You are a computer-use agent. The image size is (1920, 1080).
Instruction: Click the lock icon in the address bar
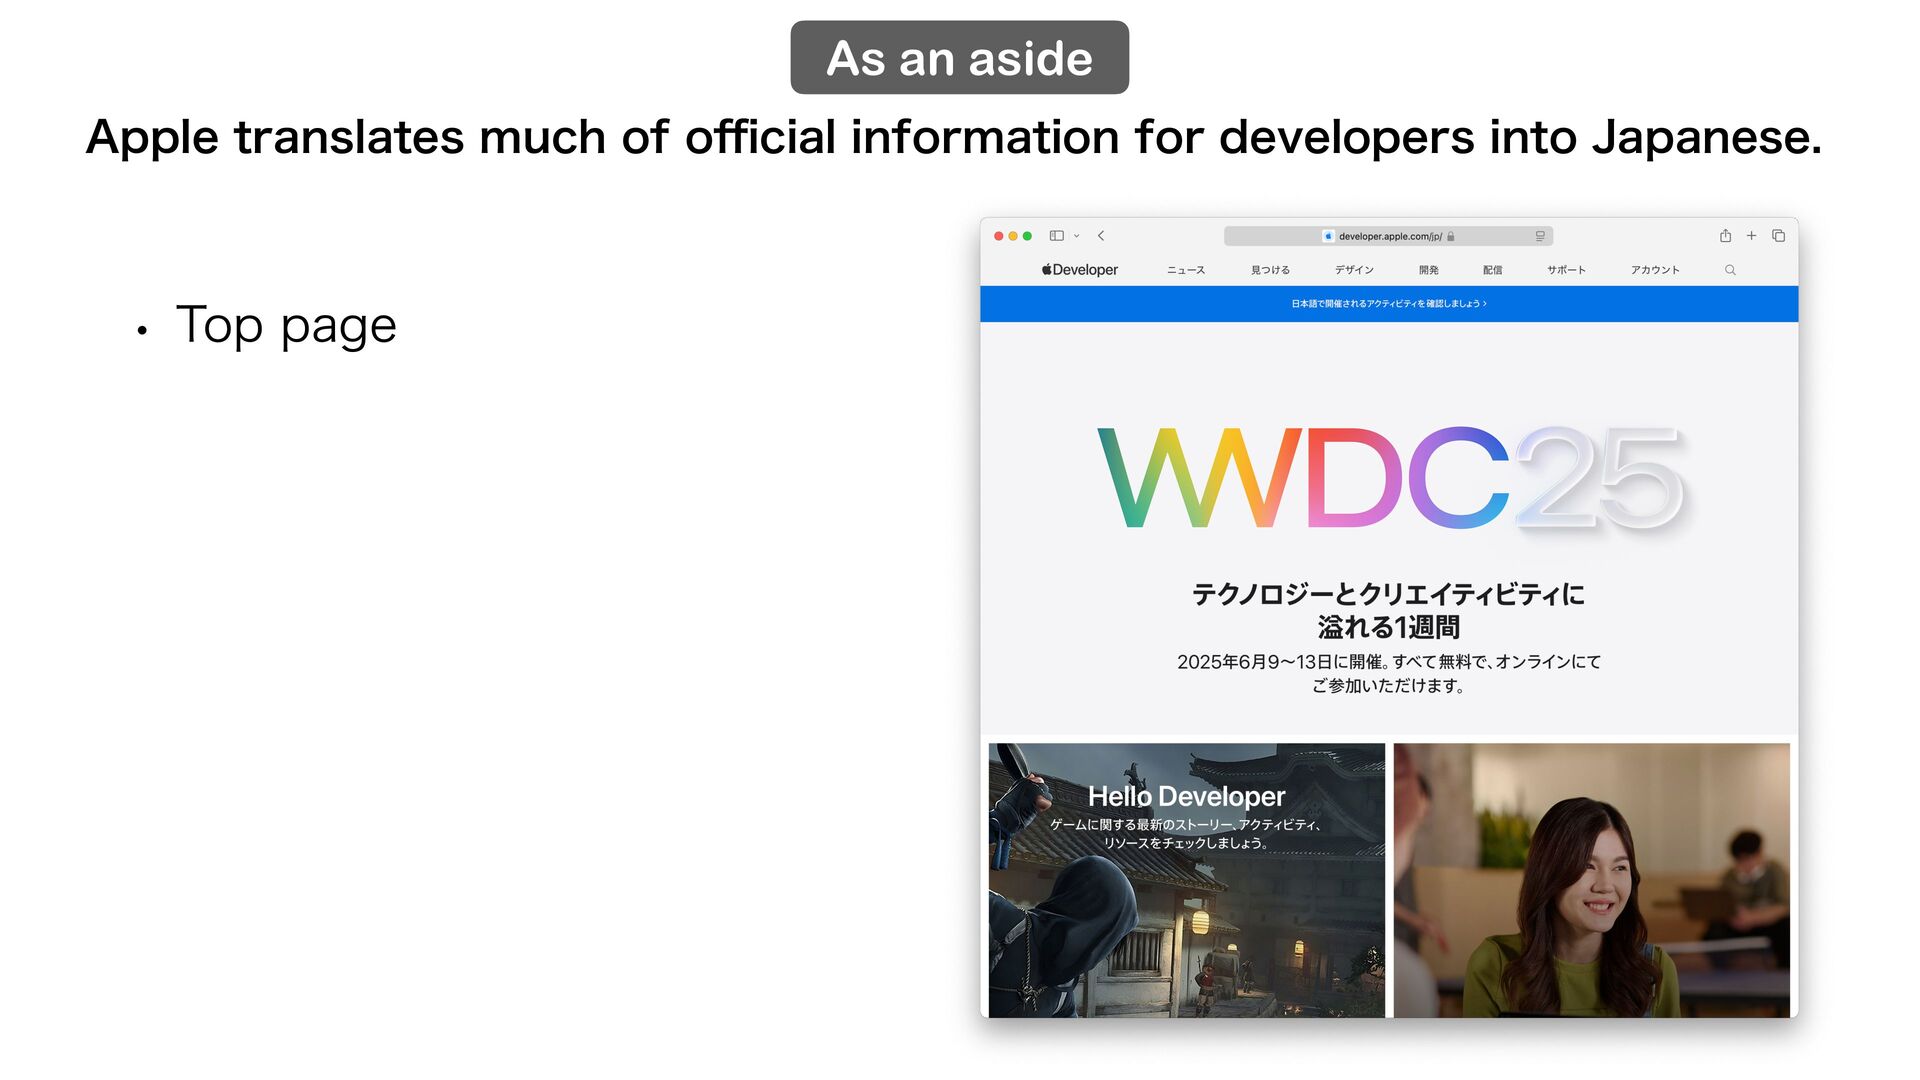click(1451, 236)
